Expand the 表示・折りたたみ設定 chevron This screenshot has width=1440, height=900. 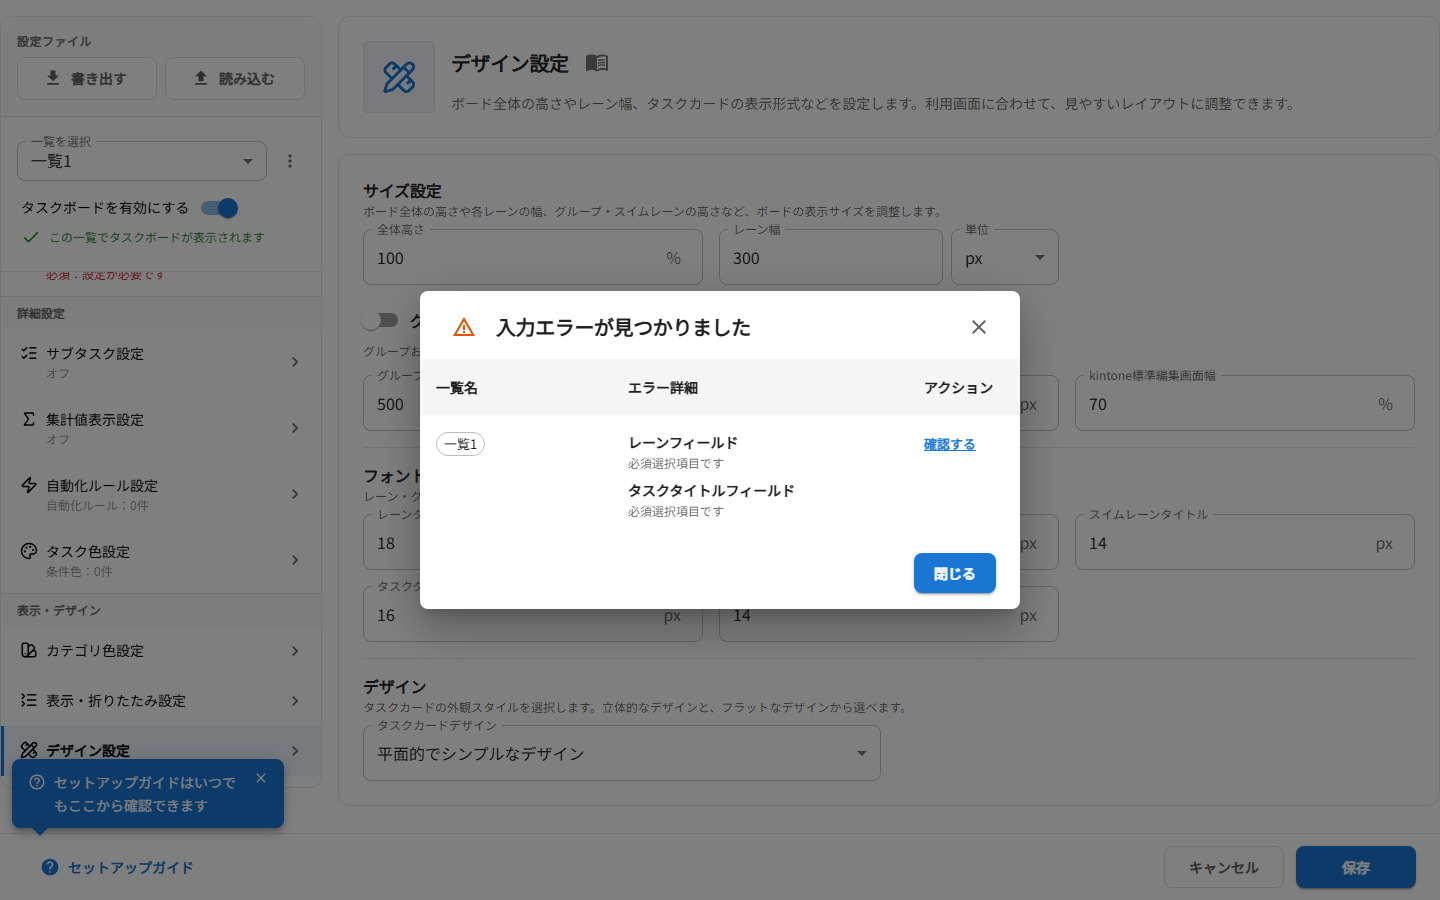point(295,701)
